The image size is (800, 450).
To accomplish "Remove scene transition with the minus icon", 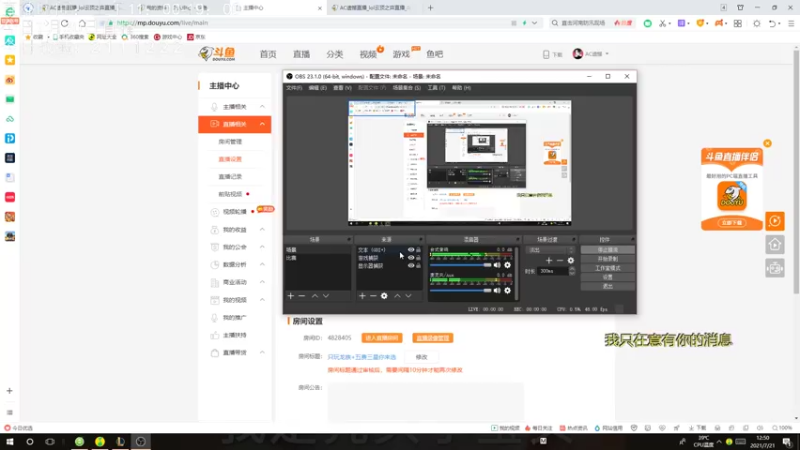I will 560,261.
